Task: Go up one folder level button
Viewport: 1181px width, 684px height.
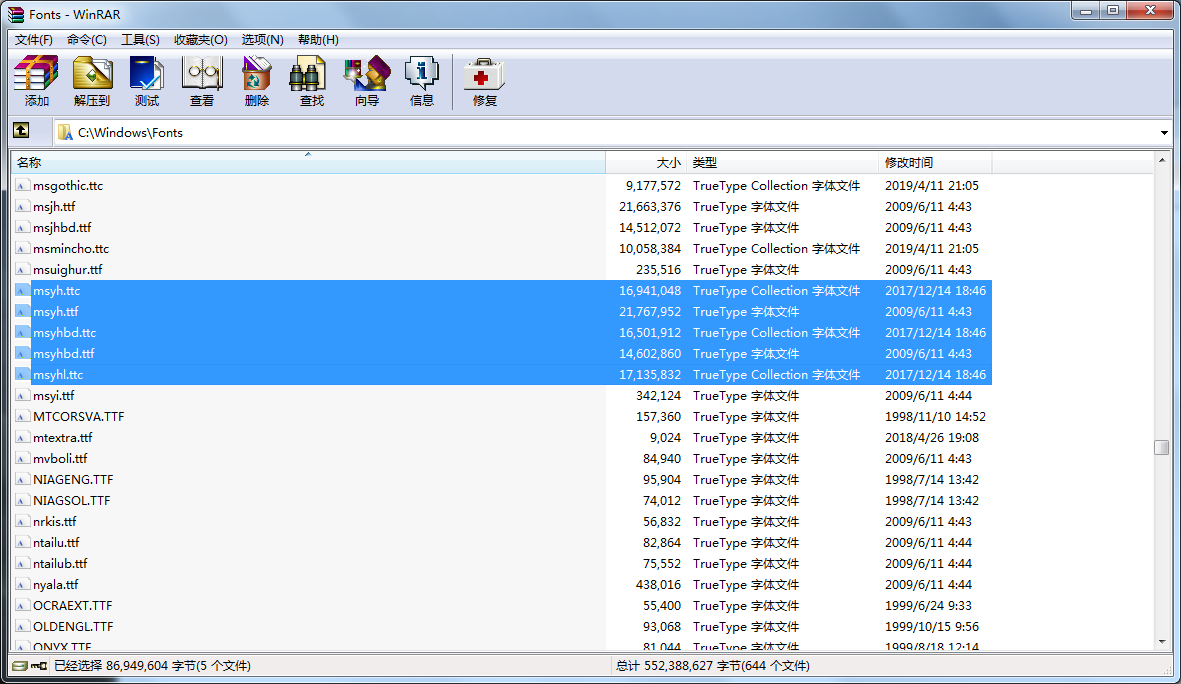Action: 21,131
